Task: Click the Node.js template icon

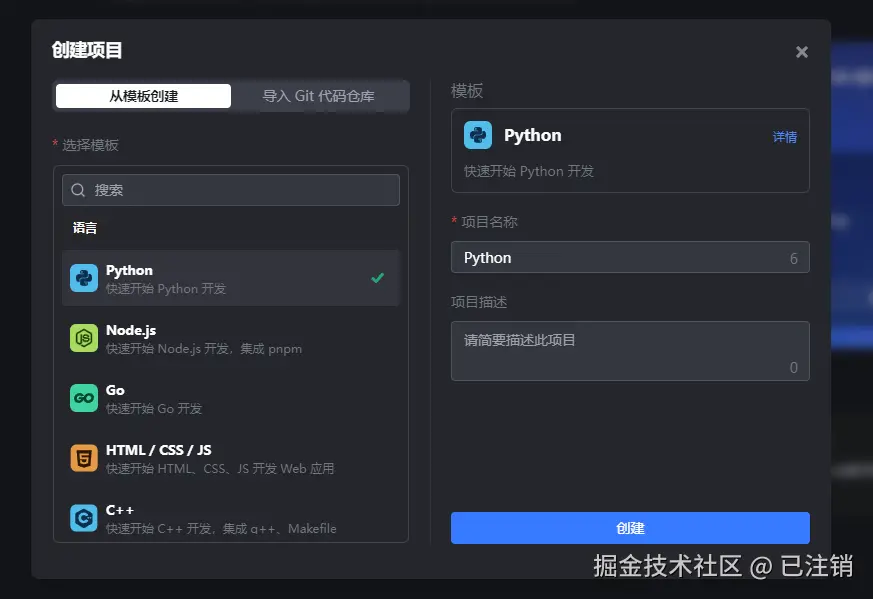Action: [x=84, y=338]
